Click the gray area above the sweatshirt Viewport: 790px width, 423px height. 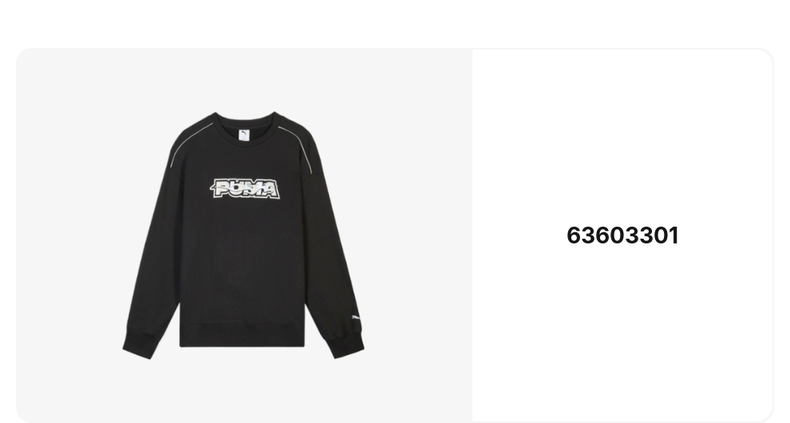click(244, 80)
